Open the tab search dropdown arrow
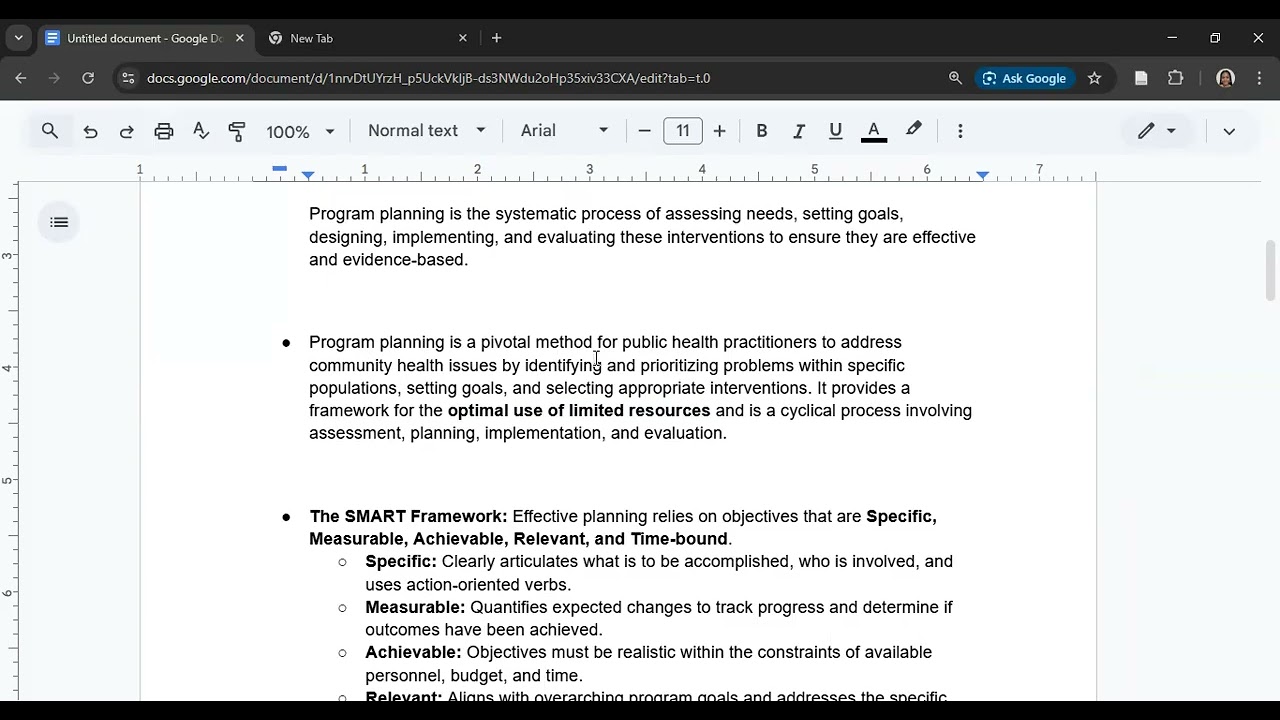This screenshot has height=720, width=1280. [18, 38]
